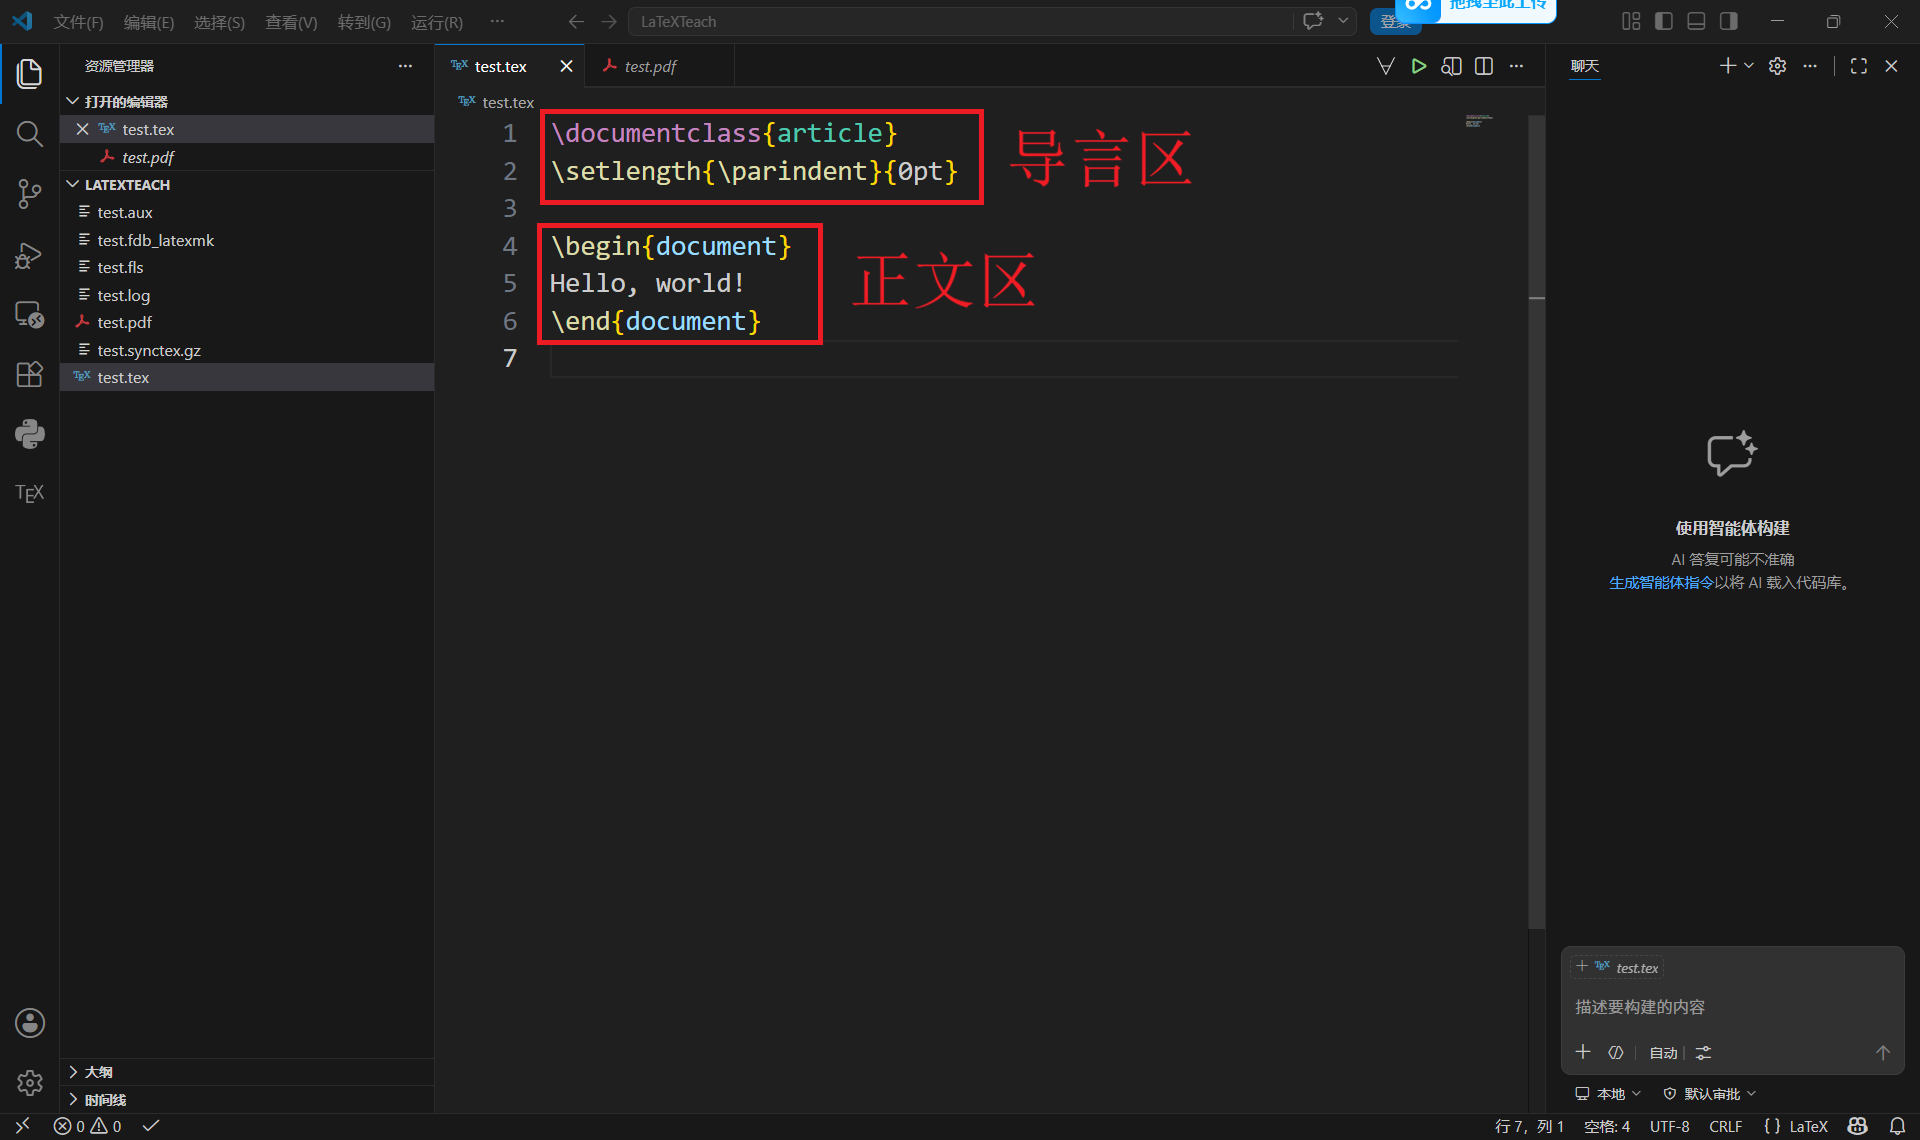Open Extensions view in activity bar
This screenshot has width=1920, height=1140.
(x=29, y=374)
